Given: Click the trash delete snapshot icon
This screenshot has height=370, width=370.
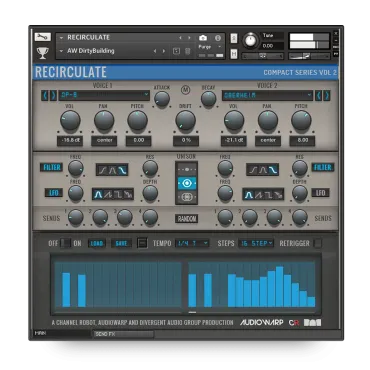Looking at the screenshot, I should tap(188, 51).
